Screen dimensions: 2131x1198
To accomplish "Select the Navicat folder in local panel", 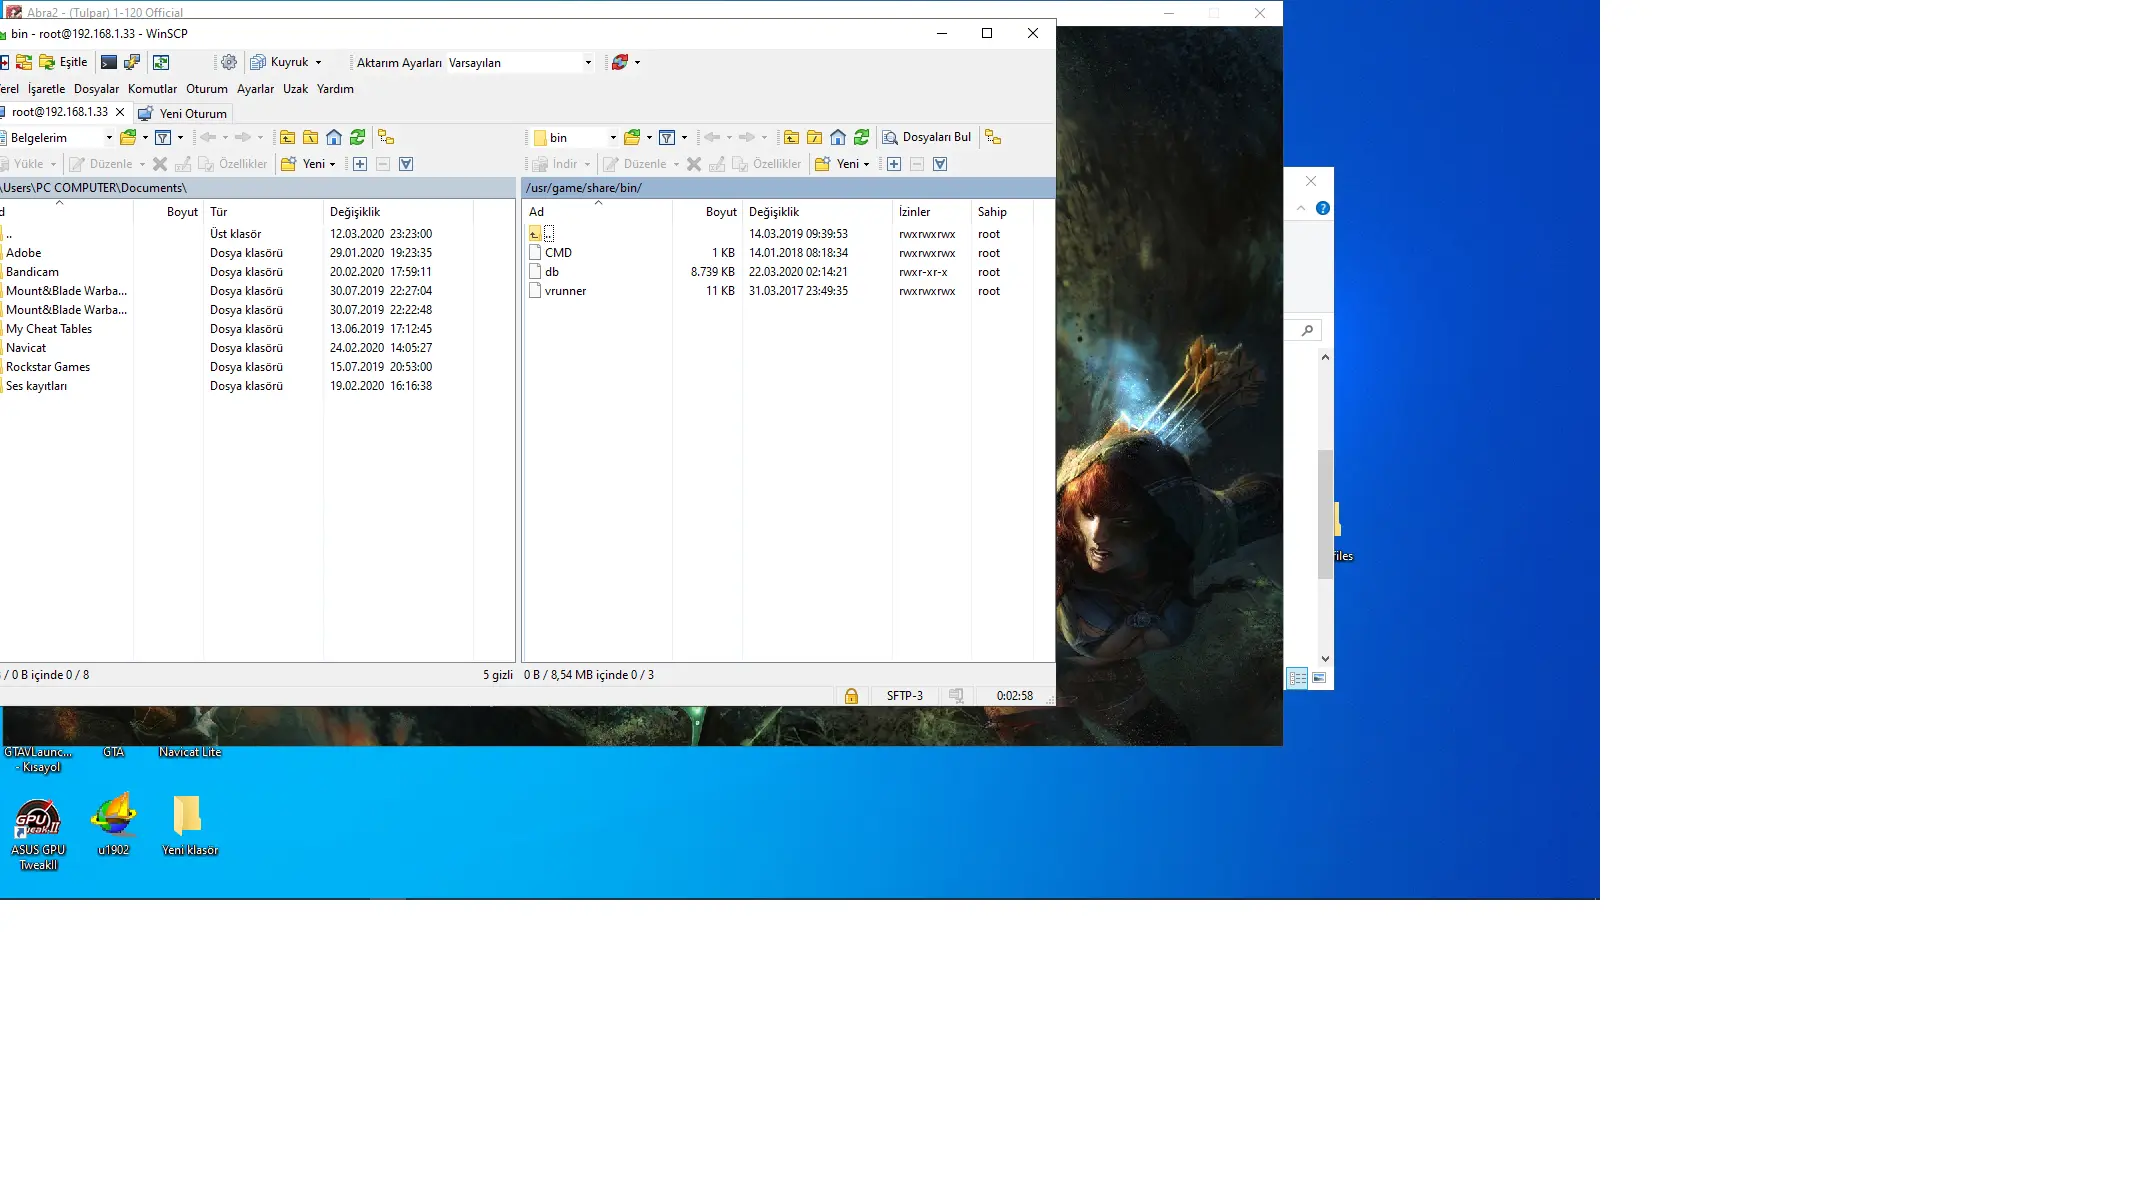I will click(25, 348).
